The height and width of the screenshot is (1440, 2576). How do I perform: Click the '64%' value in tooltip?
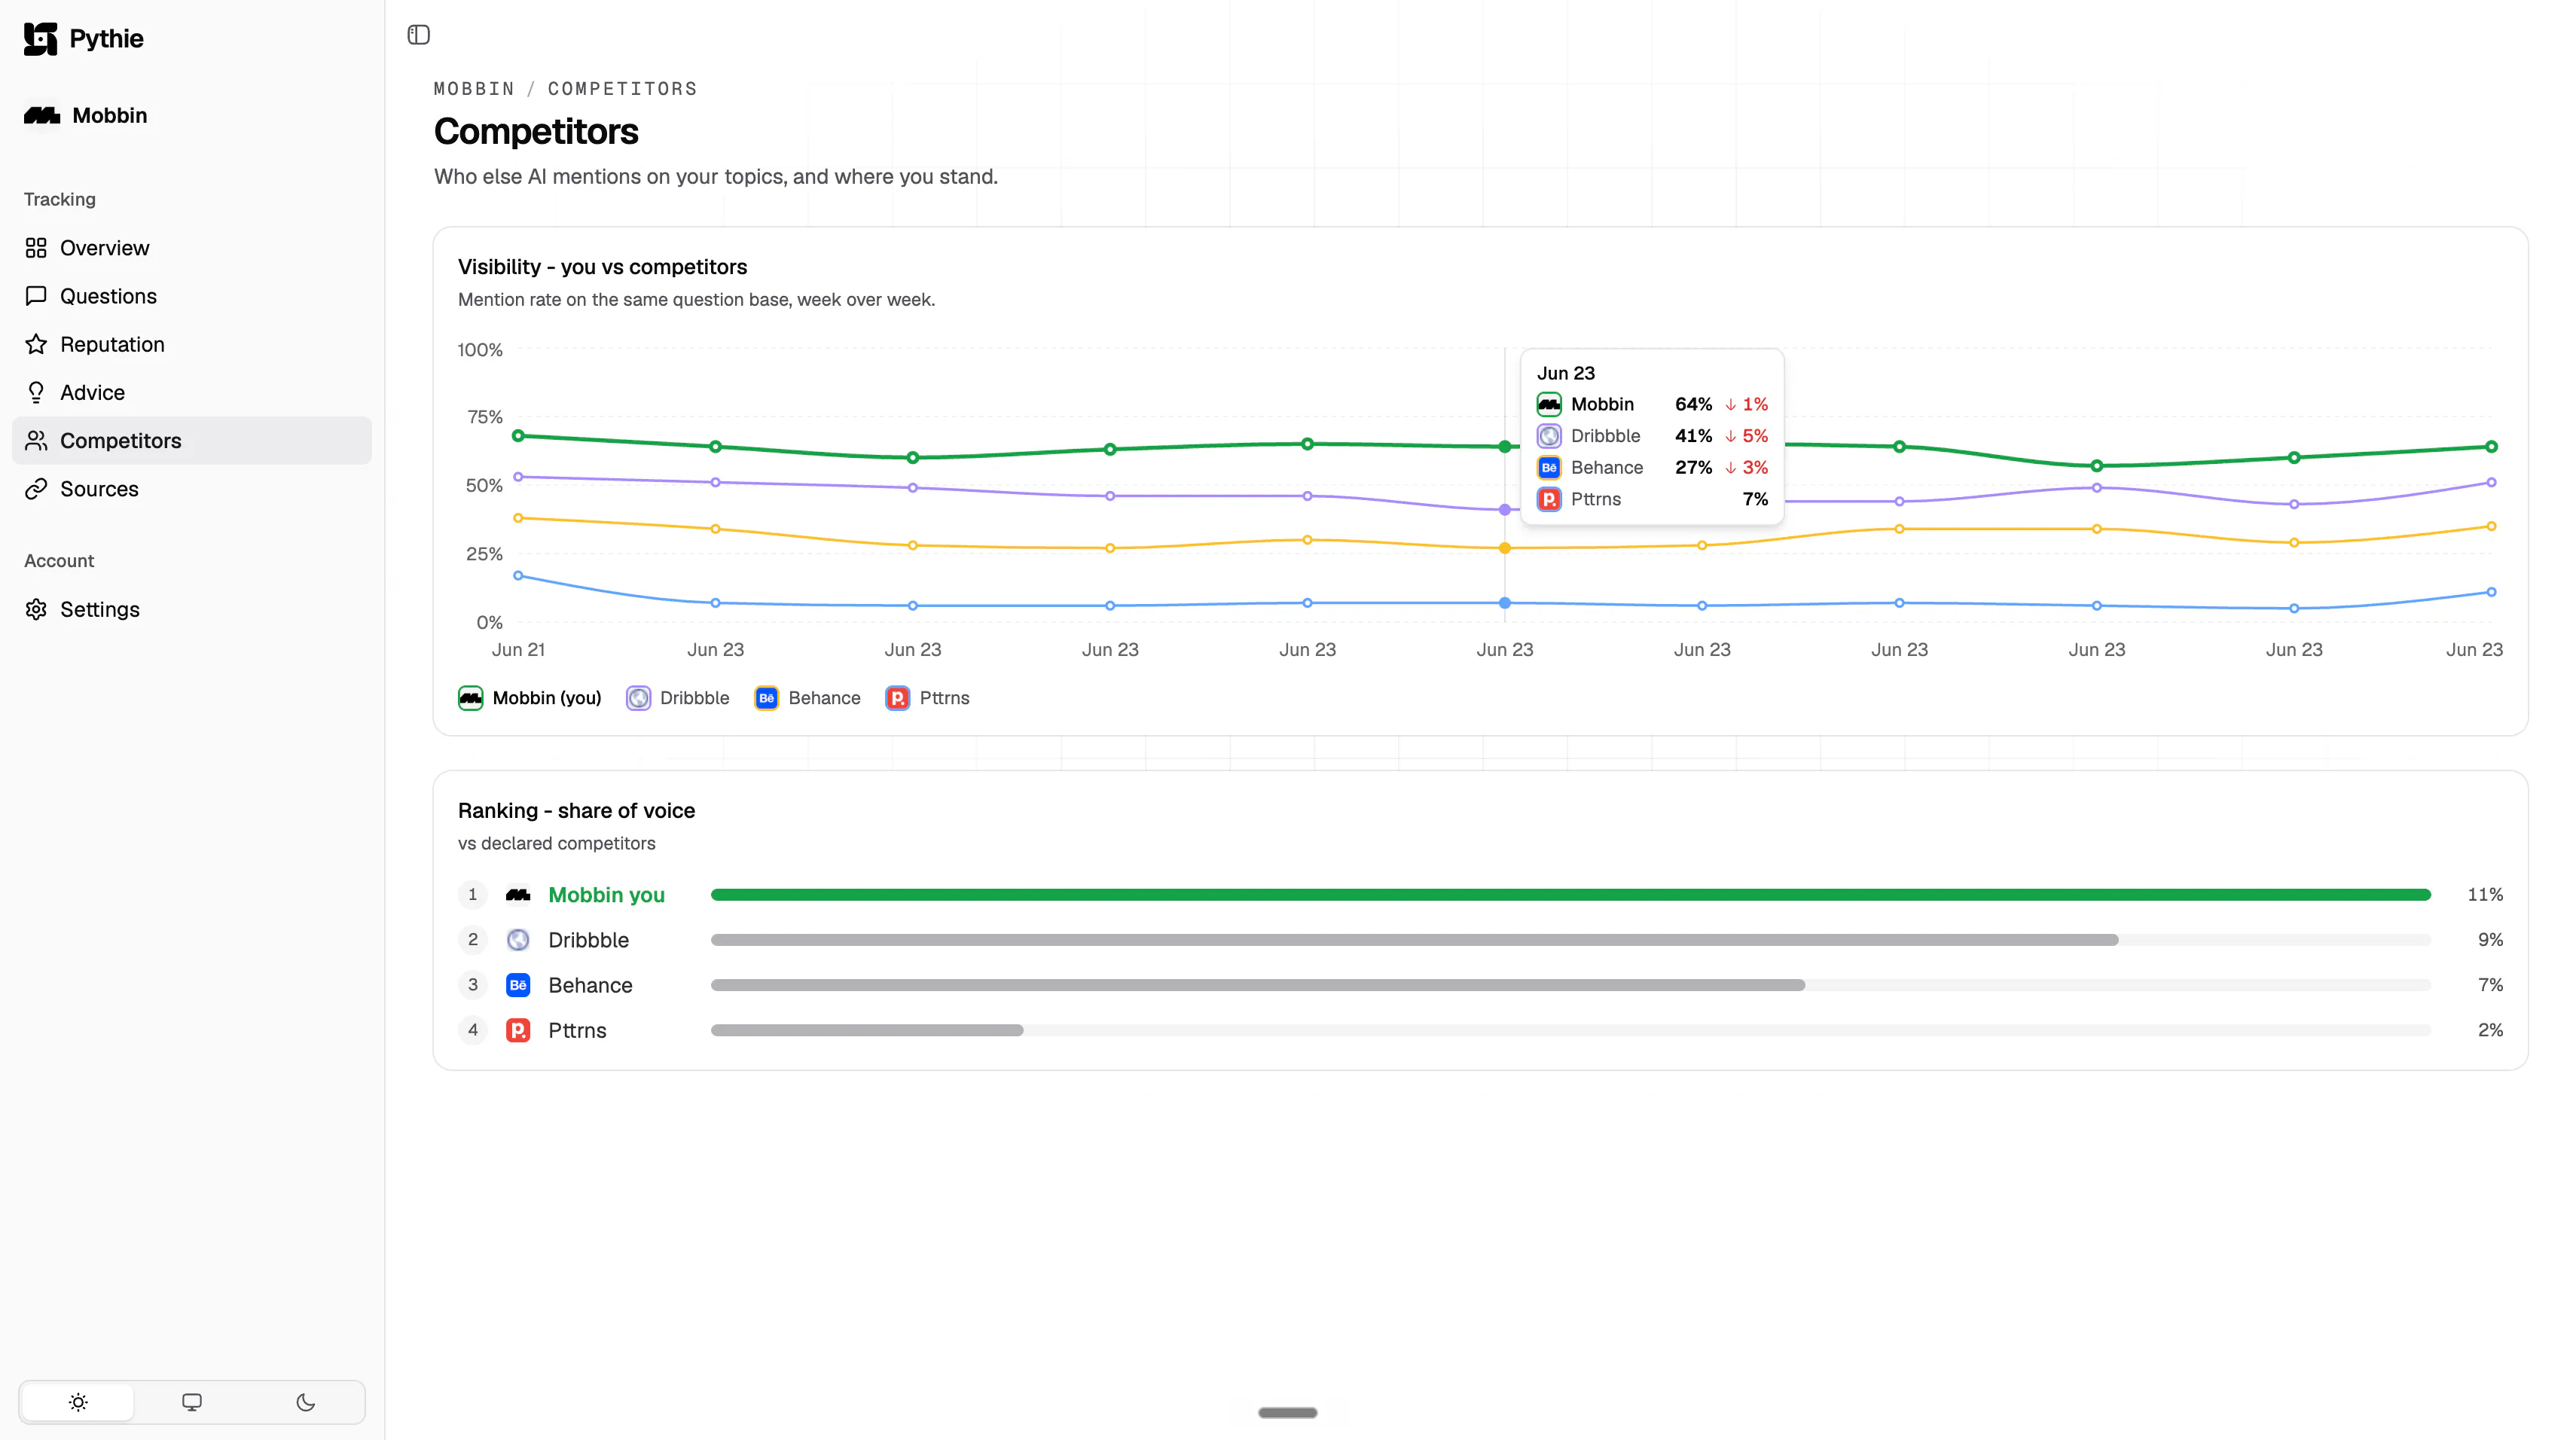[x=1693, y=404]
